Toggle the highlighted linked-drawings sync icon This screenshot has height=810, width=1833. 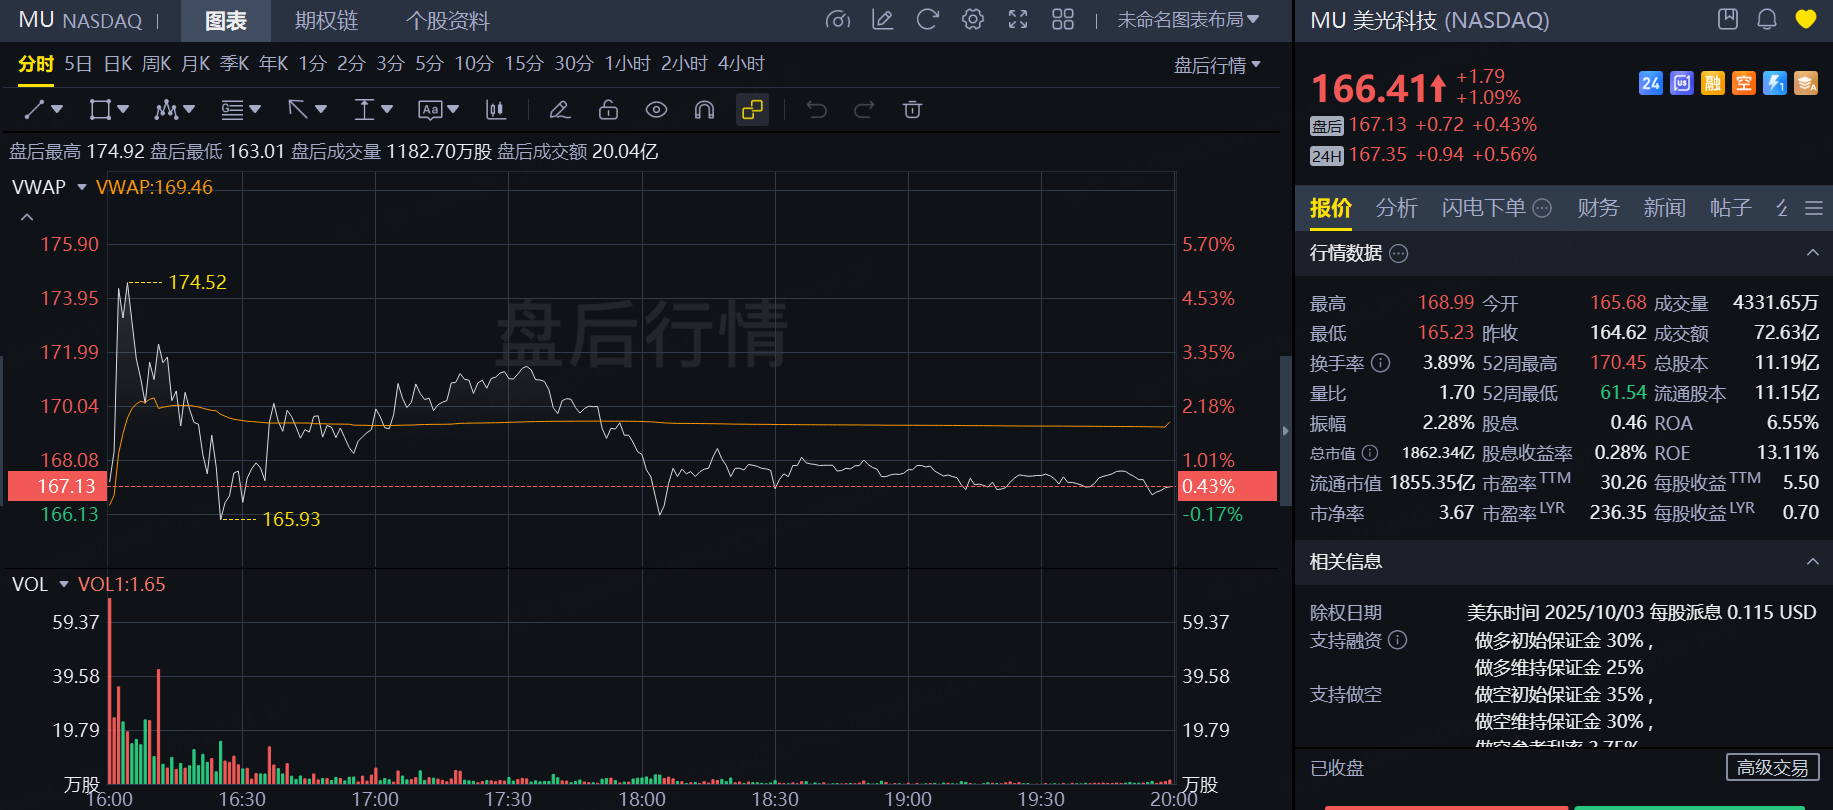pyautogui.click(x=752, y=109)
